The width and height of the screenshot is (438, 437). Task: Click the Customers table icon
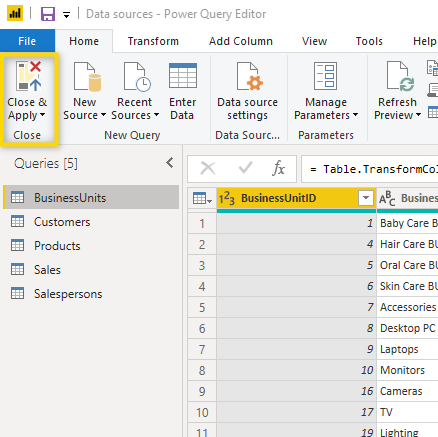[x=17, y=221]
